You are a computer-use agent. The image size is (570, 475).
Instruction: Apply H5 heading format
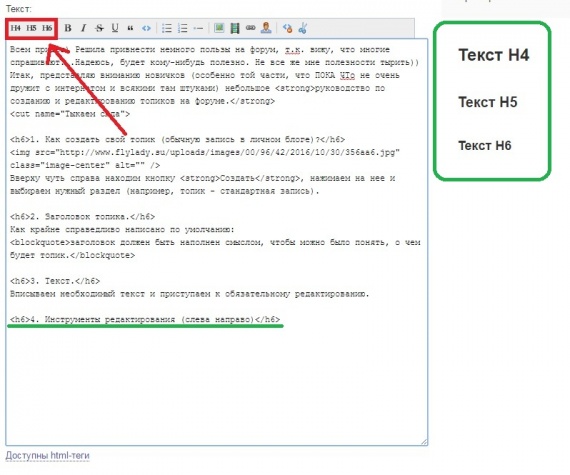tap(31, 28)
